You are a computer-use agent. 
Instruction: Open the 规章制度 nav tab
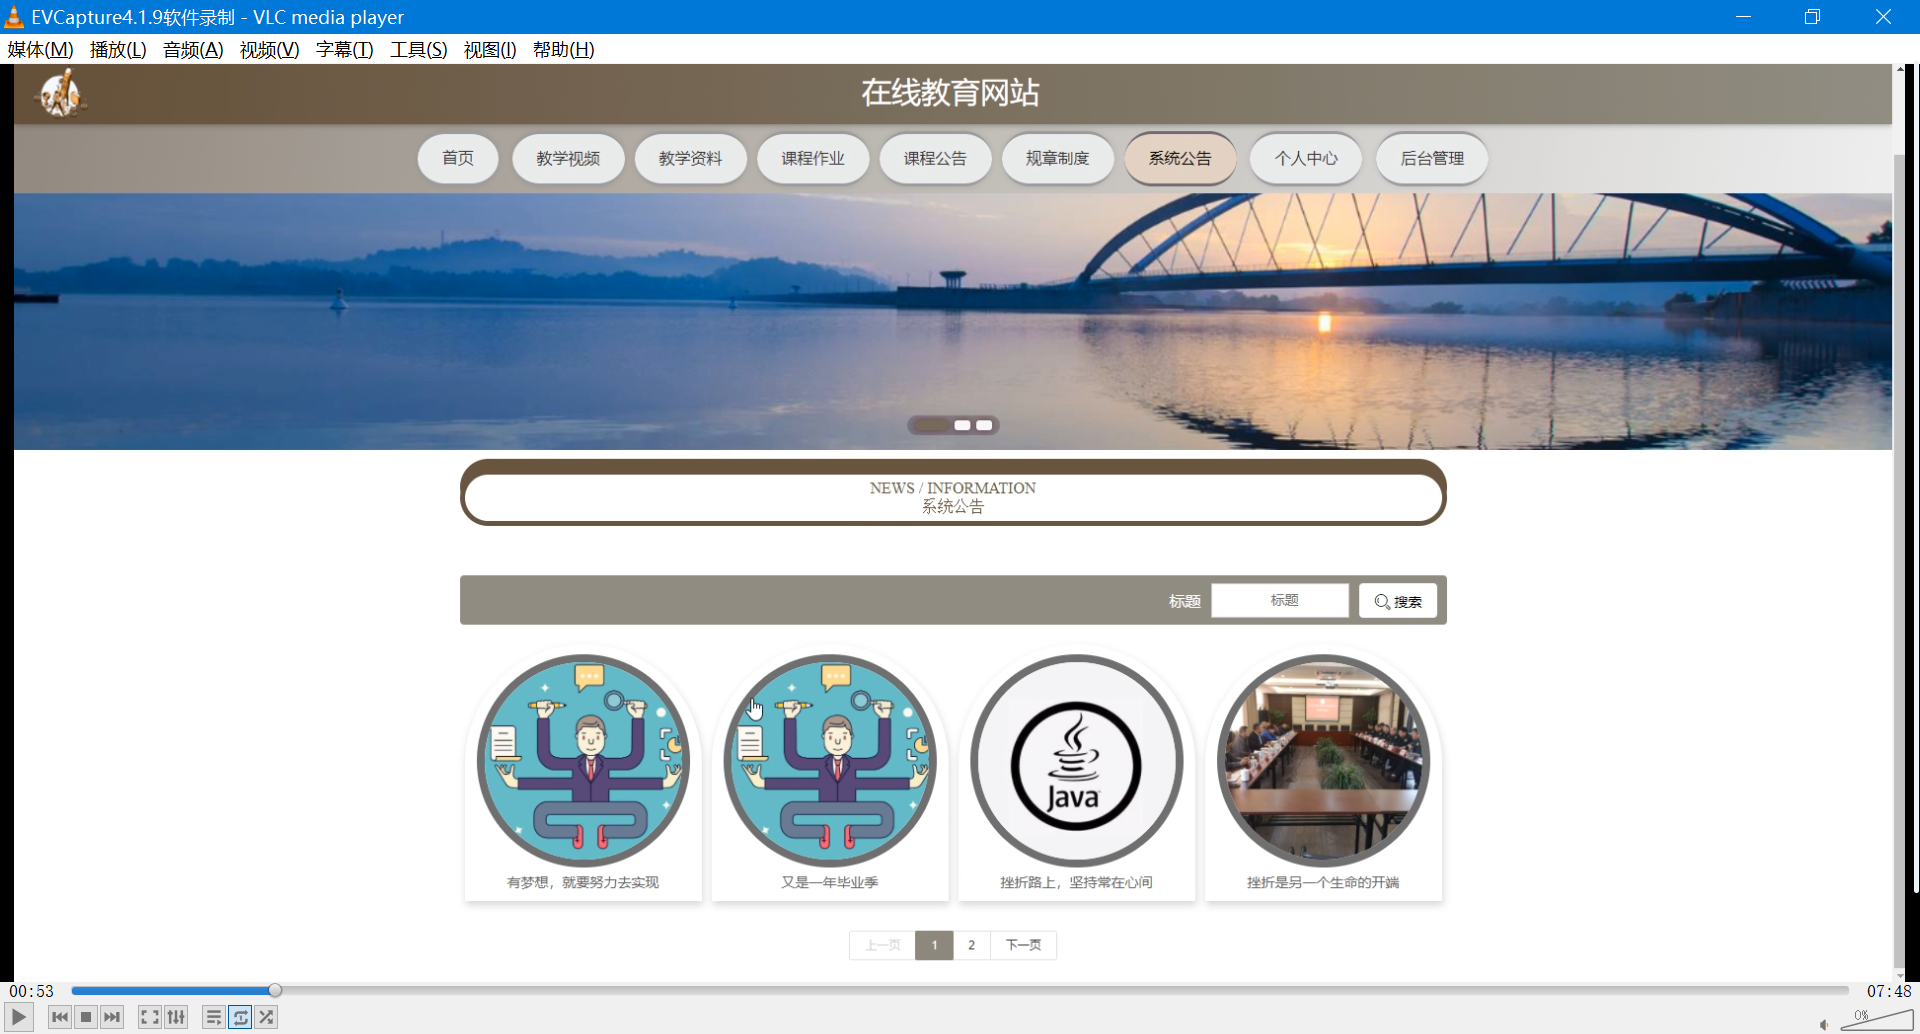coord(1058,158)
